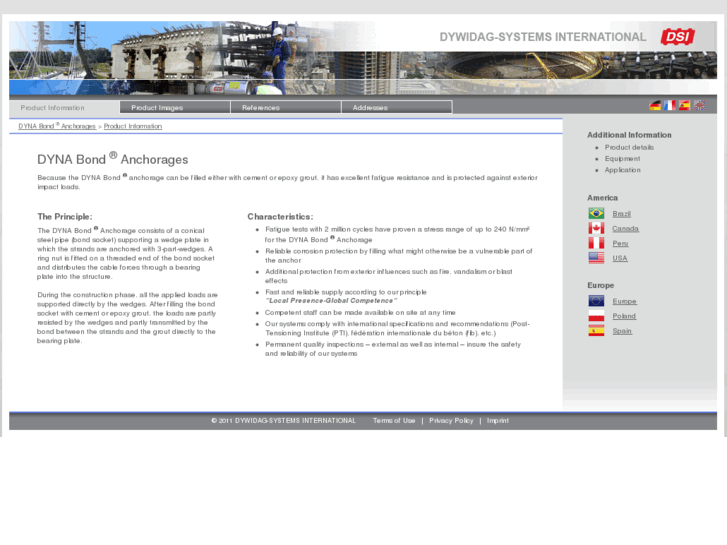
Task: Click the DSI logo in the header
Action: tap(677, 37)
